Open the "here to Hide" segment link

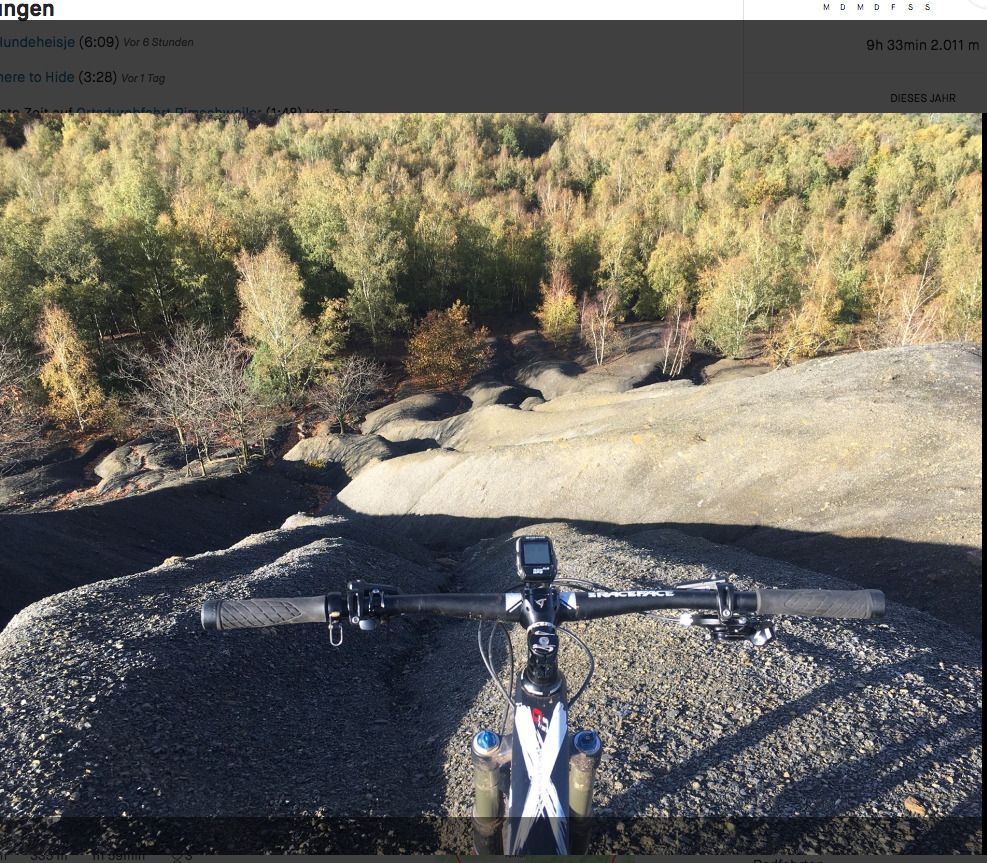click(37, 77)
